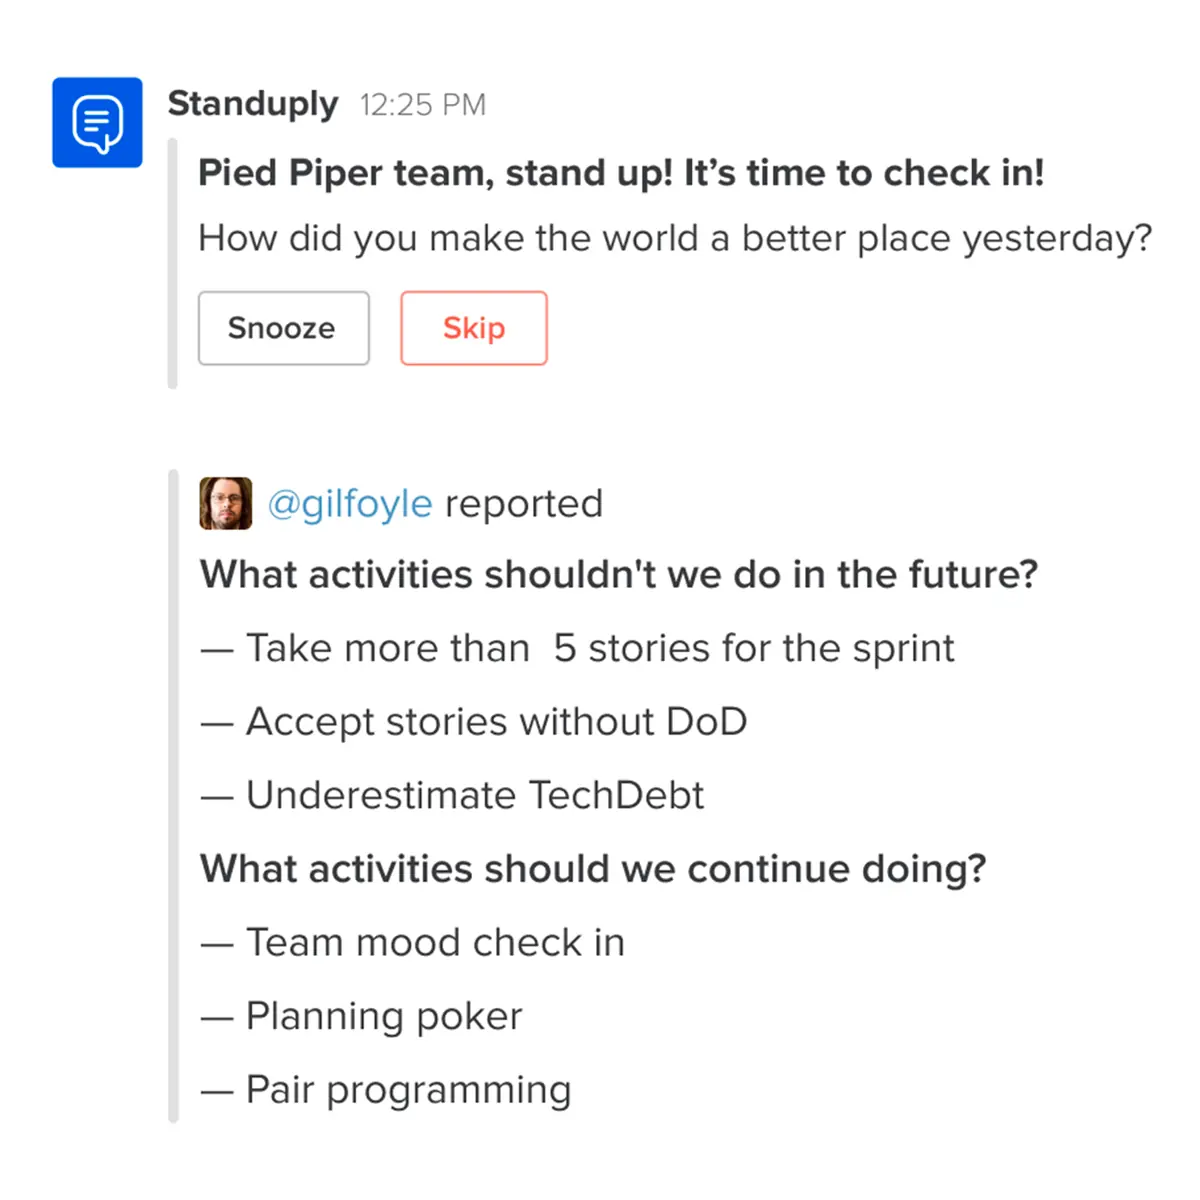Click the 'Planning poker' bullet entry
This screenshot has width=1200, height=1200.
click(x=384, y=1016)
